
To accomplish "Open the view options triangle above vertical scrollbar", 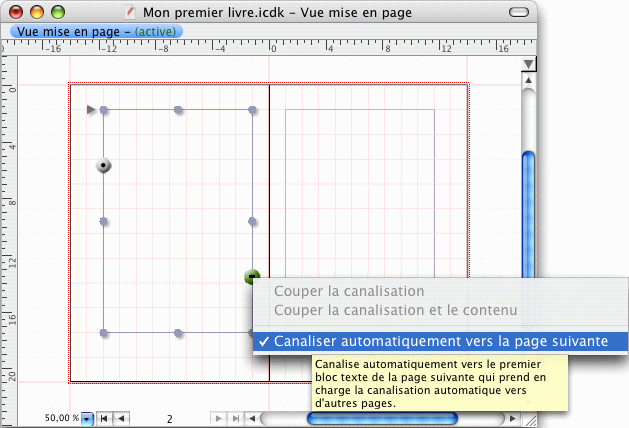I will point(529,64).
